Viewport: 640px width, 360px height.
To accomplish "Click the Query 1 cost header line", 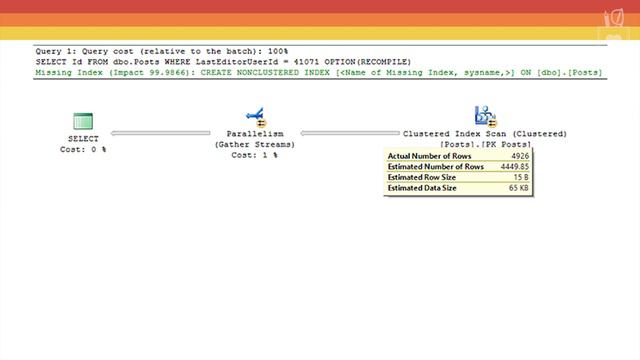I will tap(162, 51).
